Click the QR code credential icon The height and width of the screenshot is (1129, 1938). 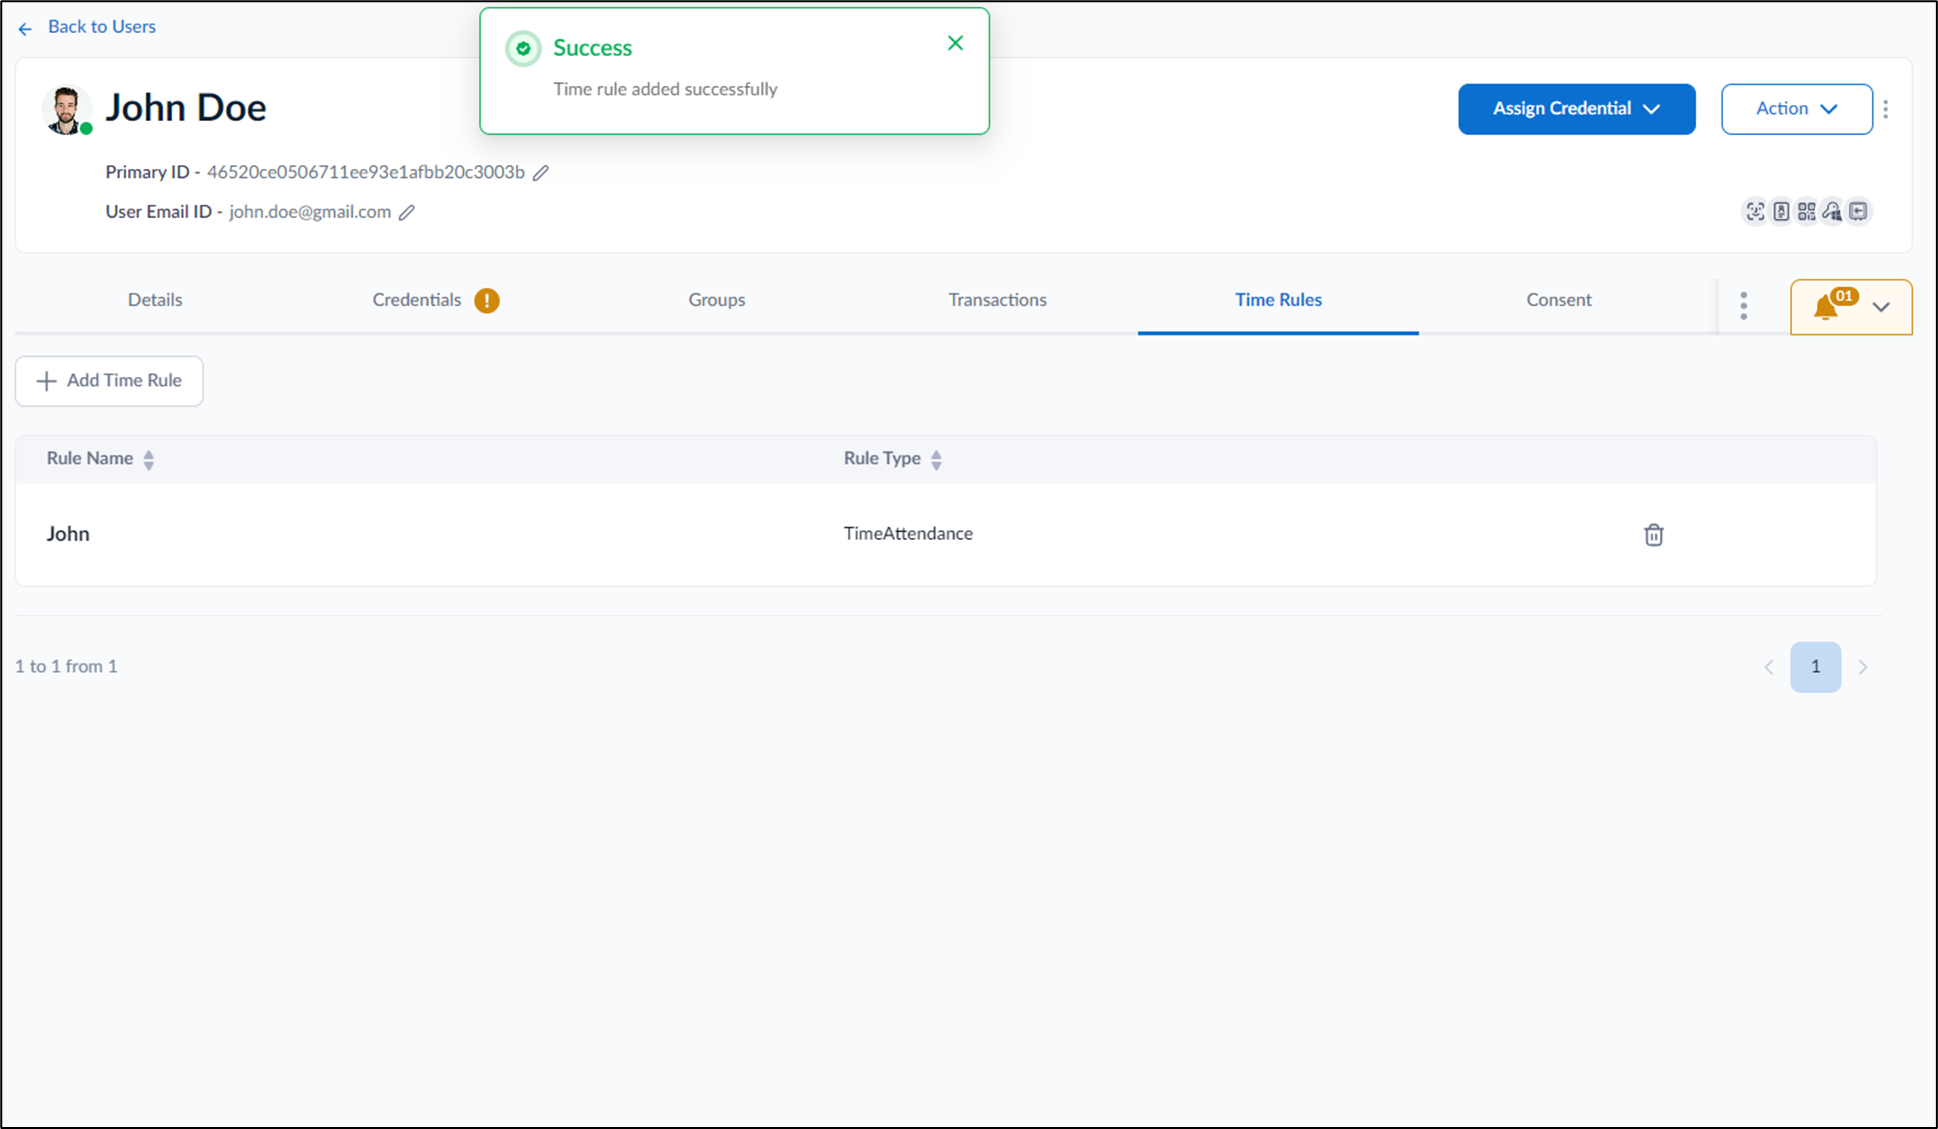[1806, 211]
